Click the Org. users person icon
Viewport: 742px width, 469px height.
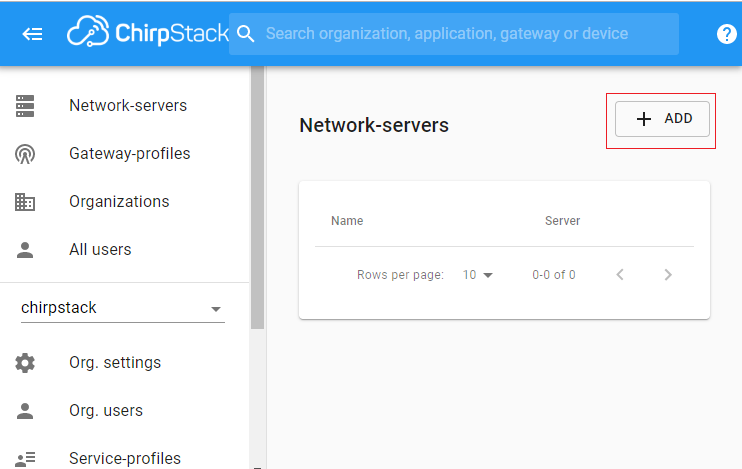tap(25, 411)
